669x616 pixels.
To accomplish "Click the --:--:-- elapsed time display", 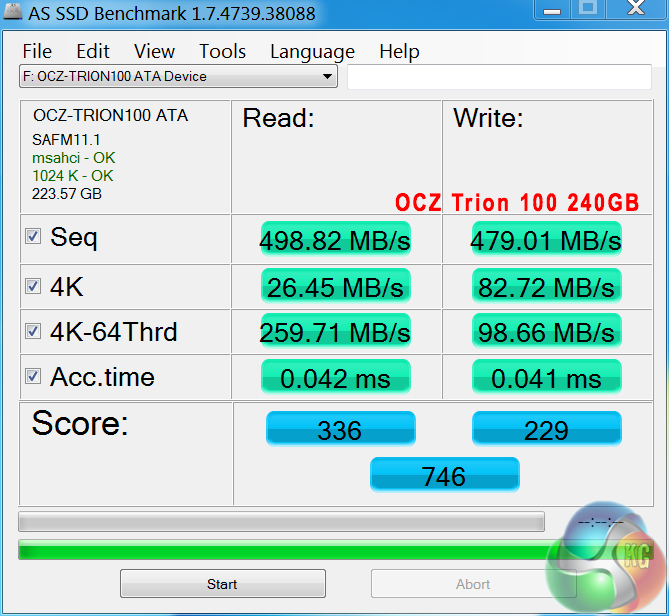I will pos(601,523).
